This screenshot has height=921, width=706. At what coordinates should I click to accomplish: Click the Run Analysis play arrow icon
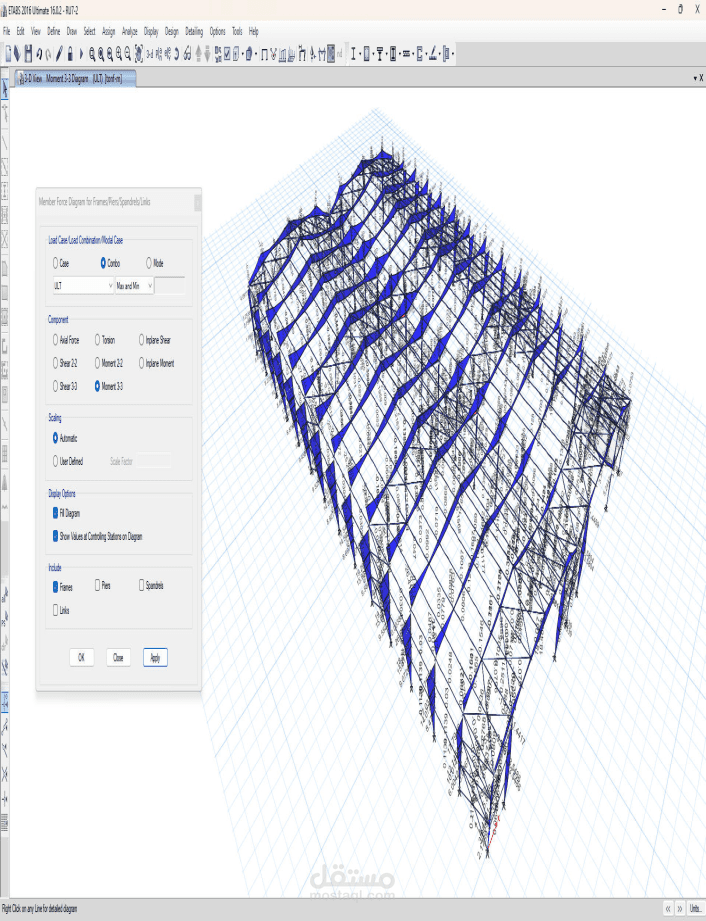click(81, 54)
